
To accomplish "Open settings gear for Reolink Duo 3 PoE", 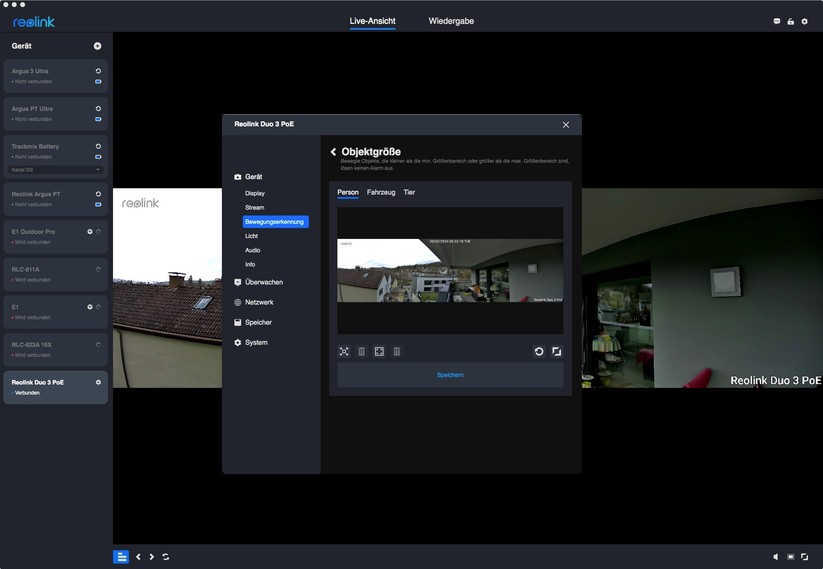I will click(98, 382).
